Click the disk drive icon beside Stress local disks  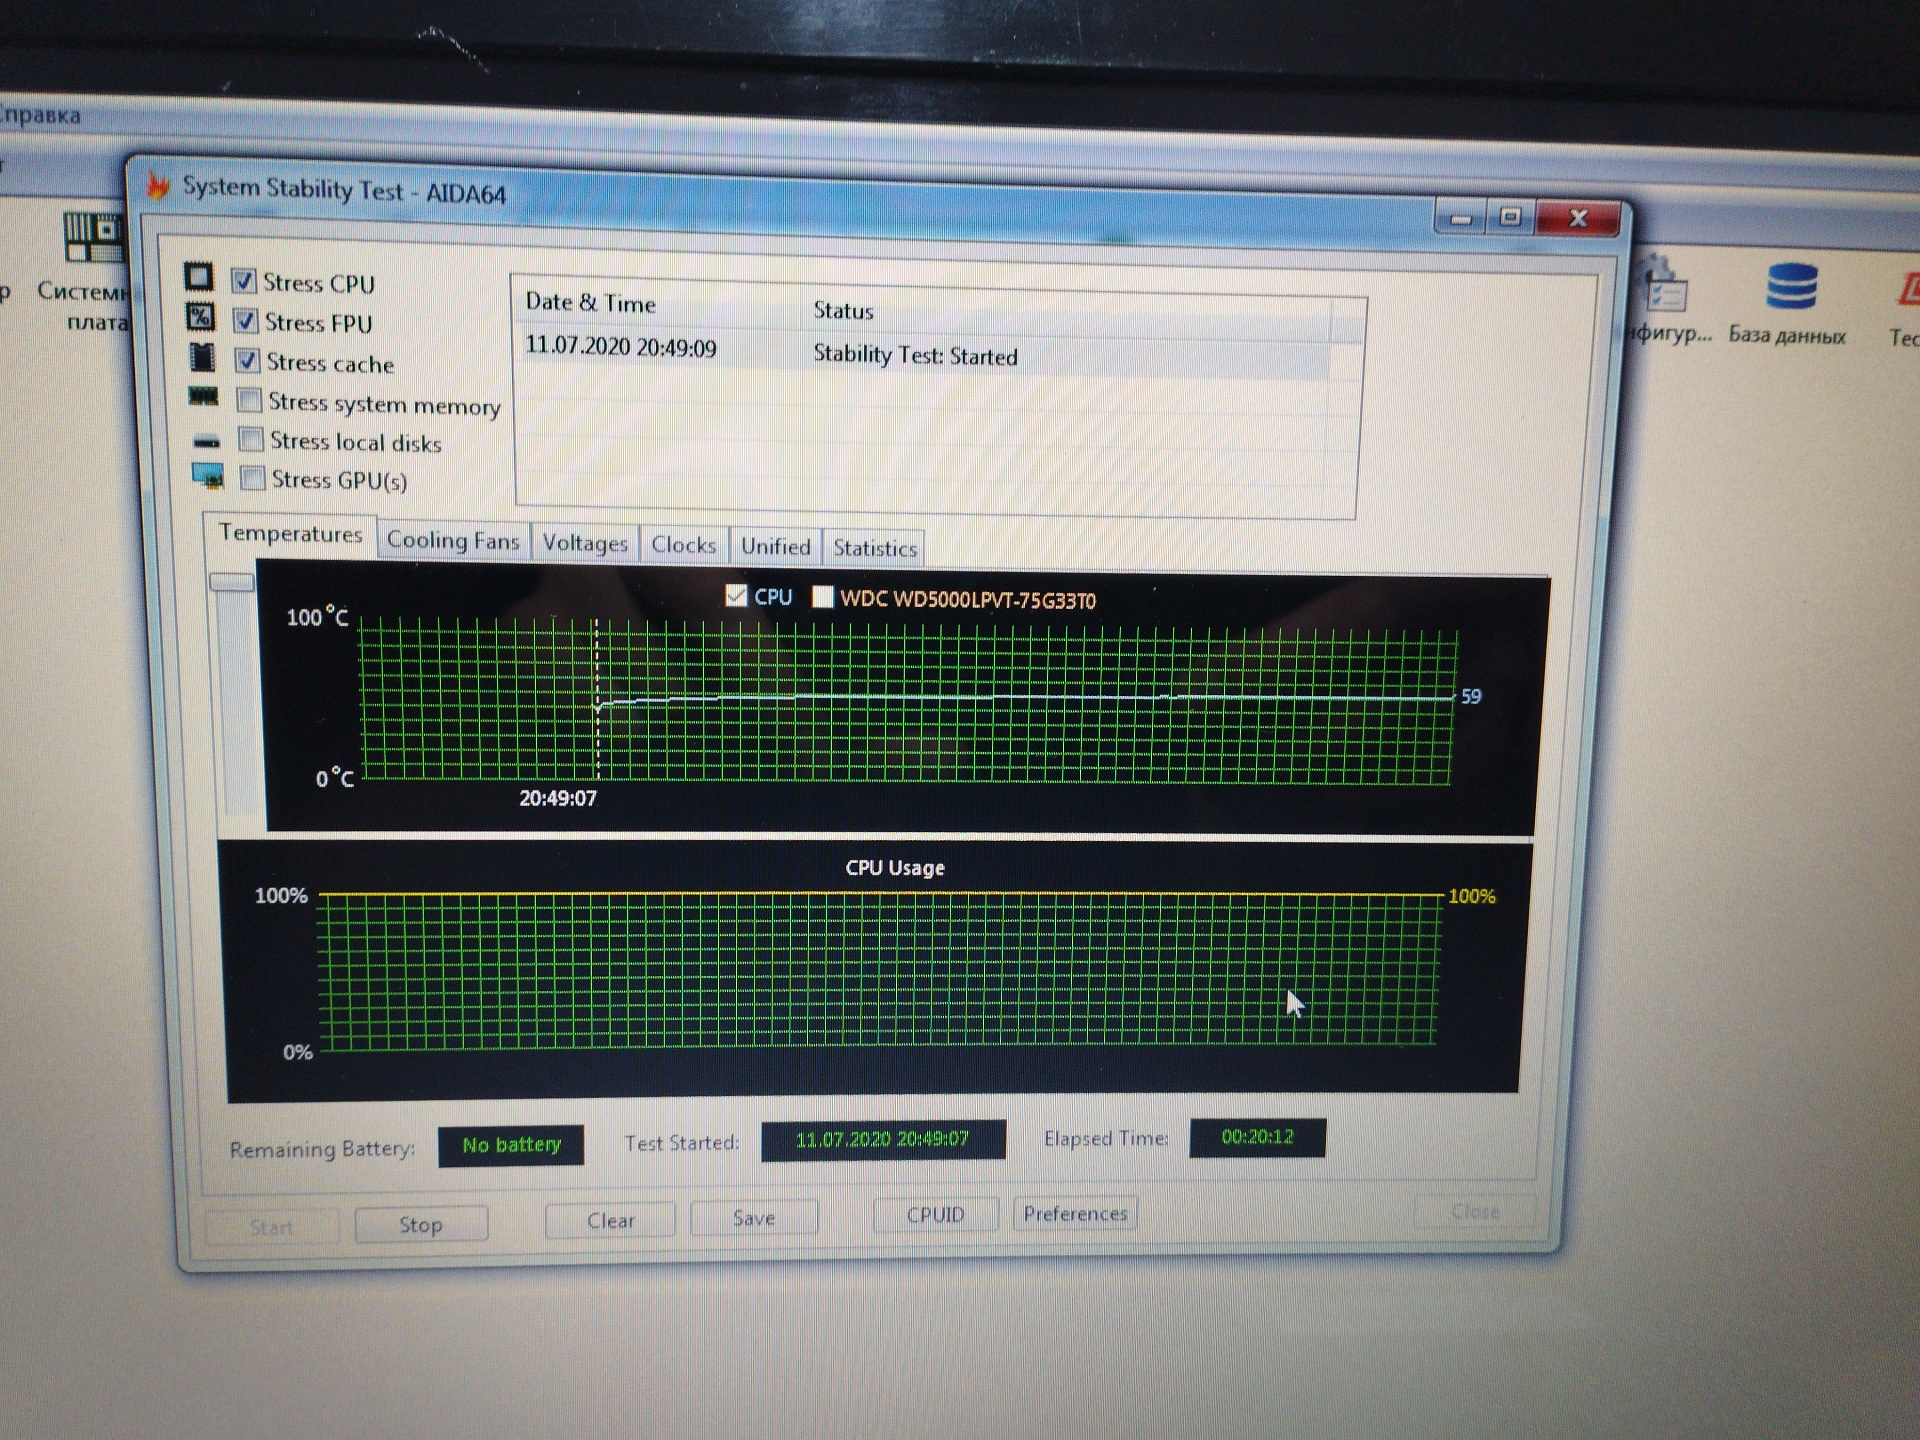coord(206,441)
